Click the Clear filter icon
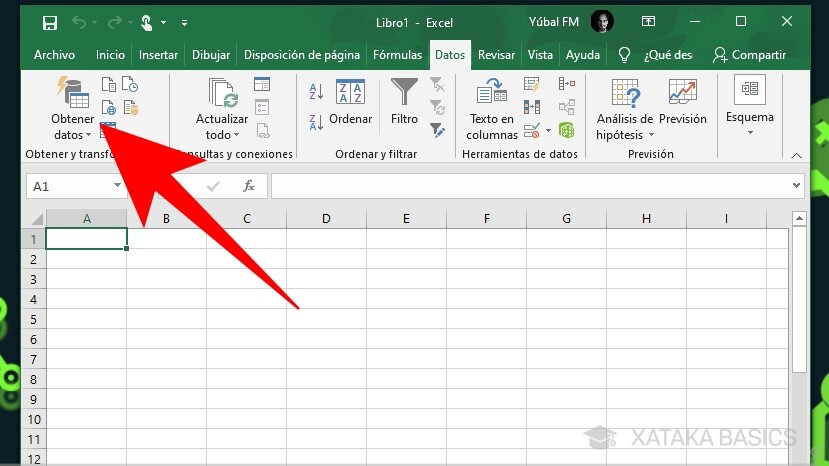The height and width of the screenshot is (466, 829). point(437,85)
